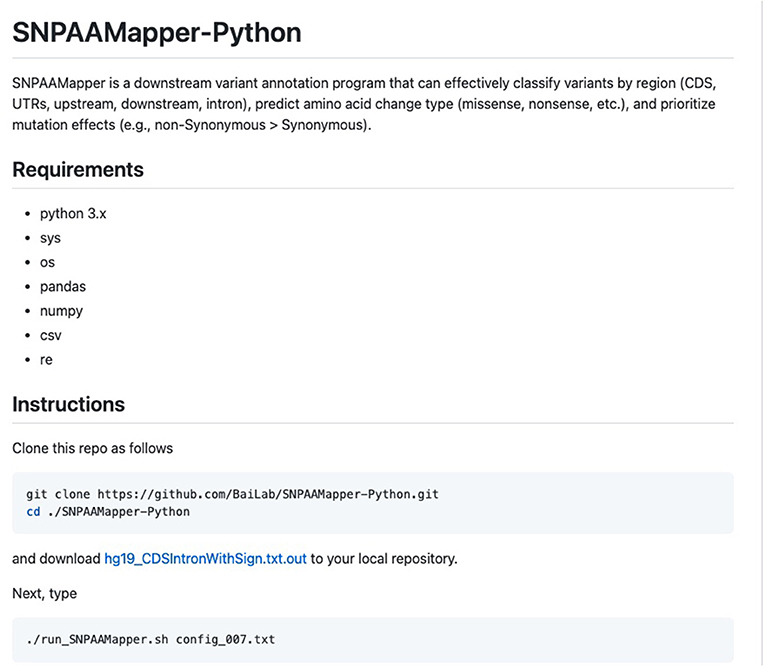Click config_007.txt in the run command

[225, 639]
